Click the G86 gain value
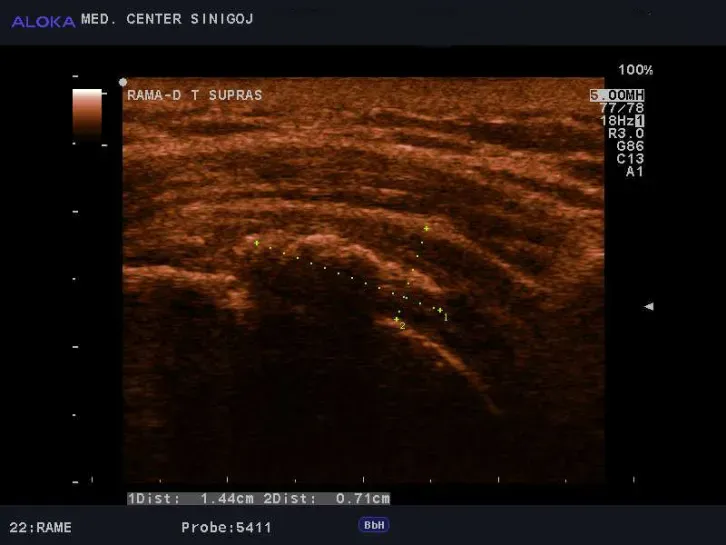 point(630,146)
